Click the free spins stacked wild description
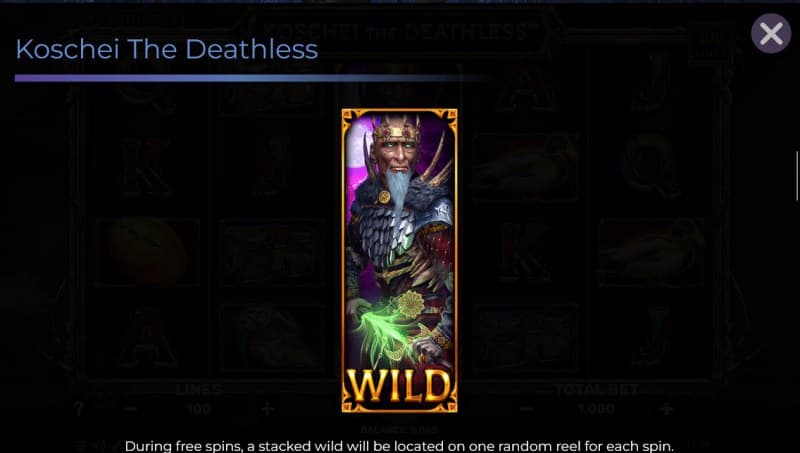The image size is (800, 453). tap(399, 446)
